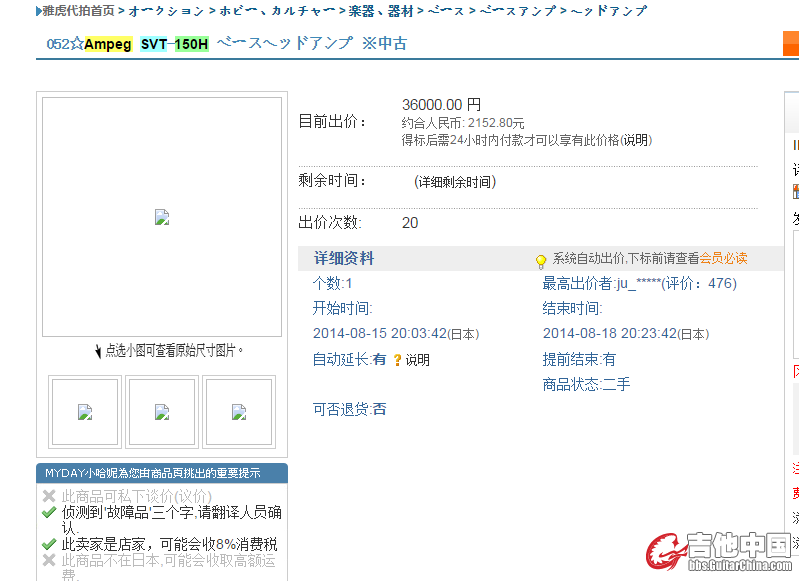Click the main product image placeholder

point(162,217)
